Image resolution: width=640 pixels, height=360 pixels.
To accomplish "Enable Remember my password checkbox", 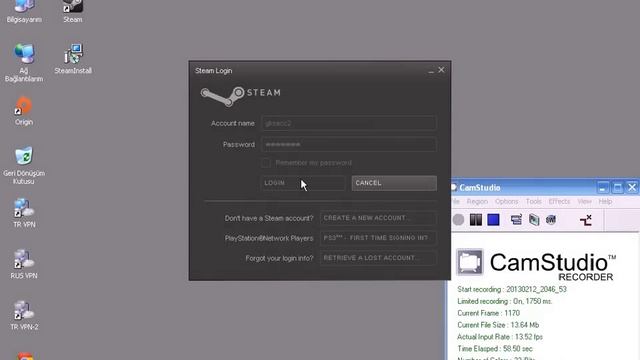I will coord(266,163).
